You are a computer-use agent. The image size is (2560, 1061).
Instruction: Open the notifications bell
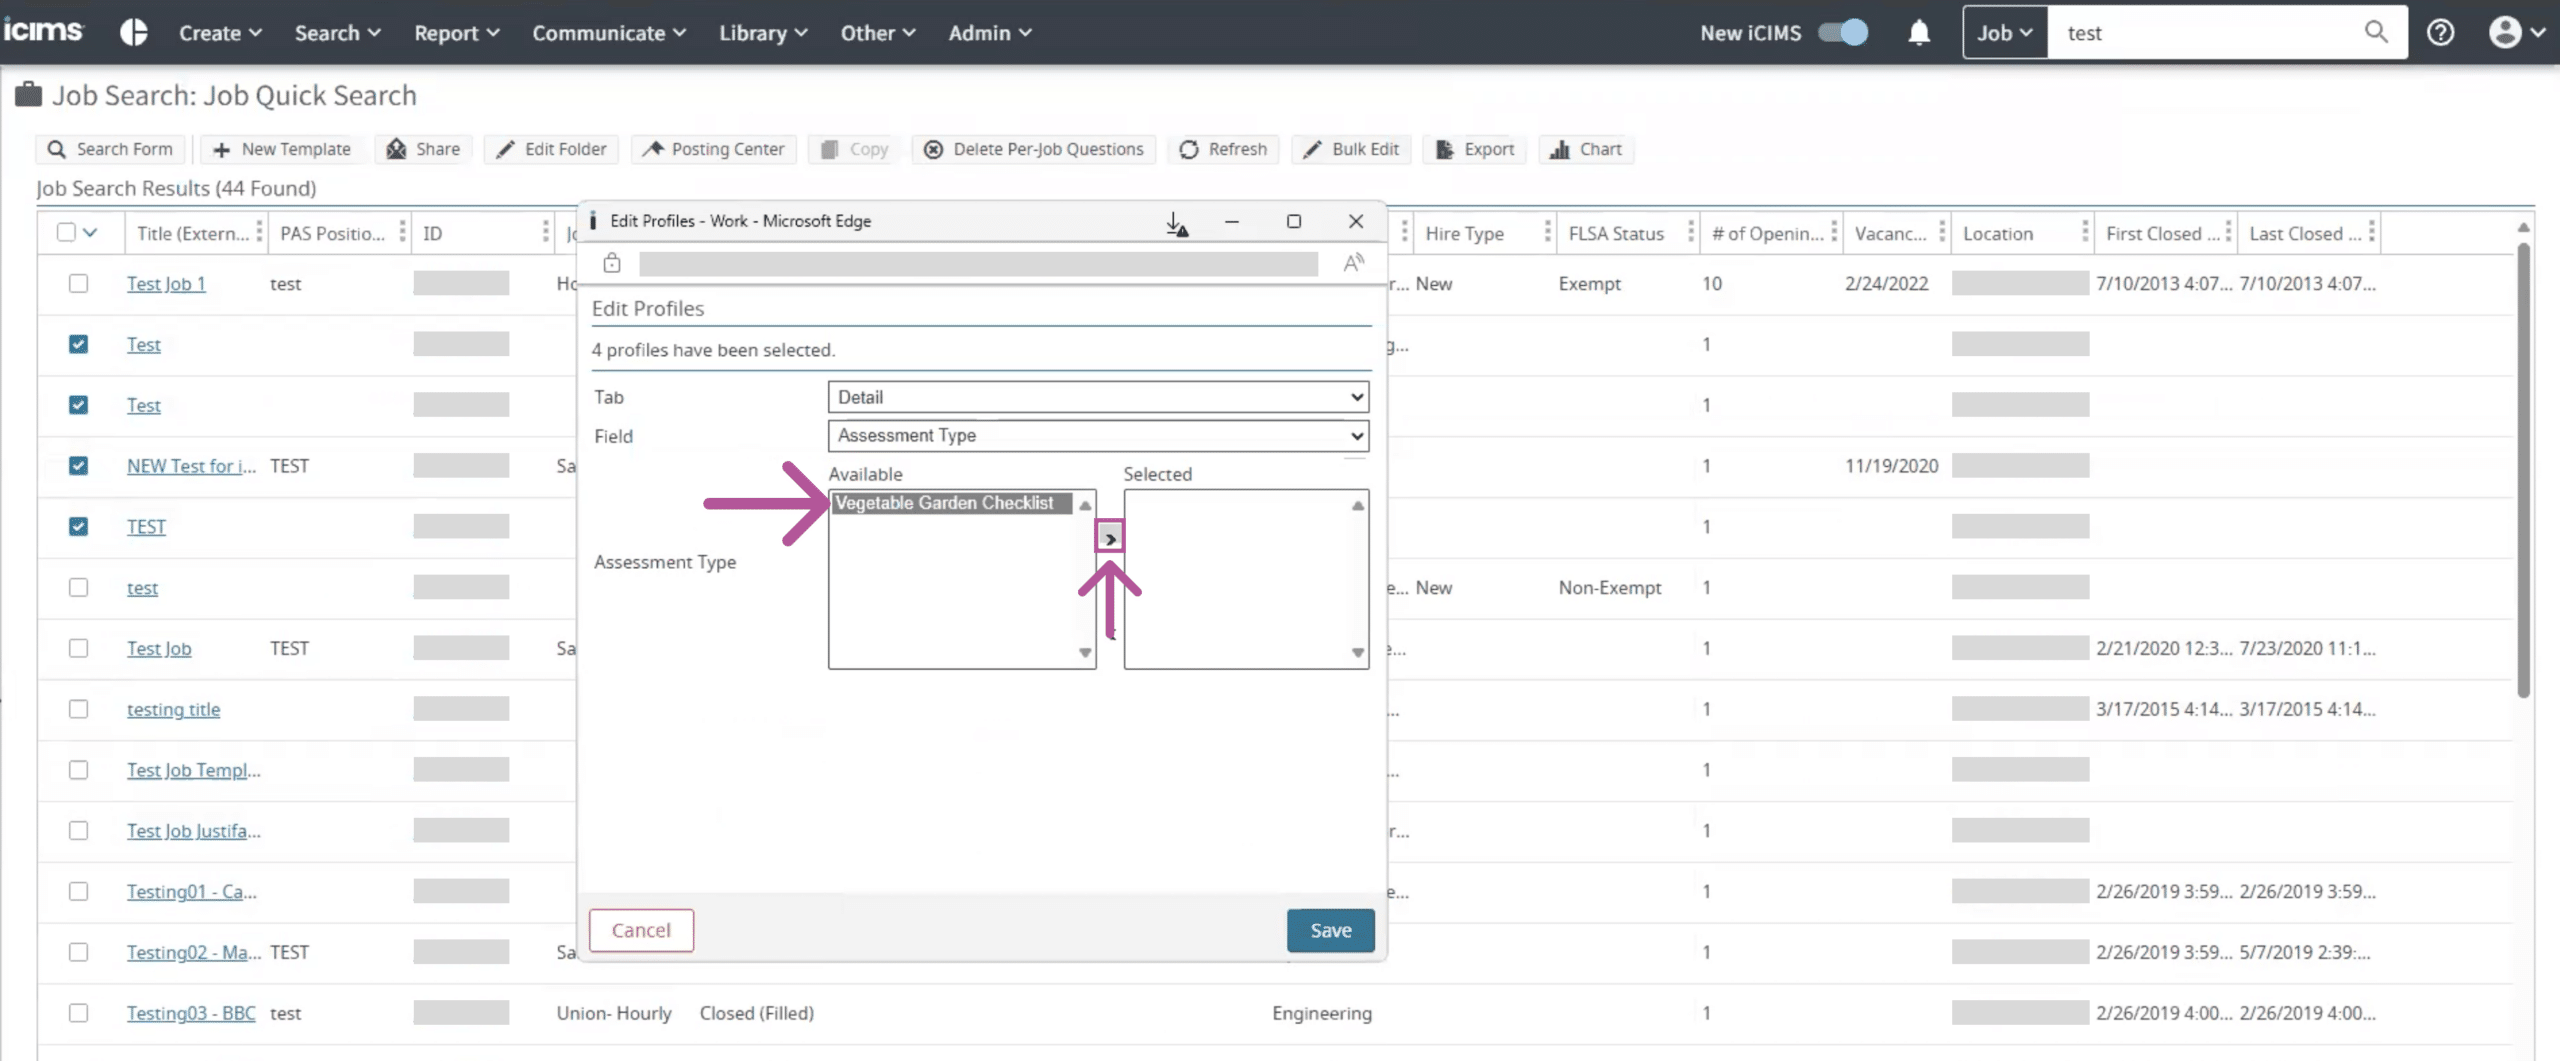coord(1918,33)
